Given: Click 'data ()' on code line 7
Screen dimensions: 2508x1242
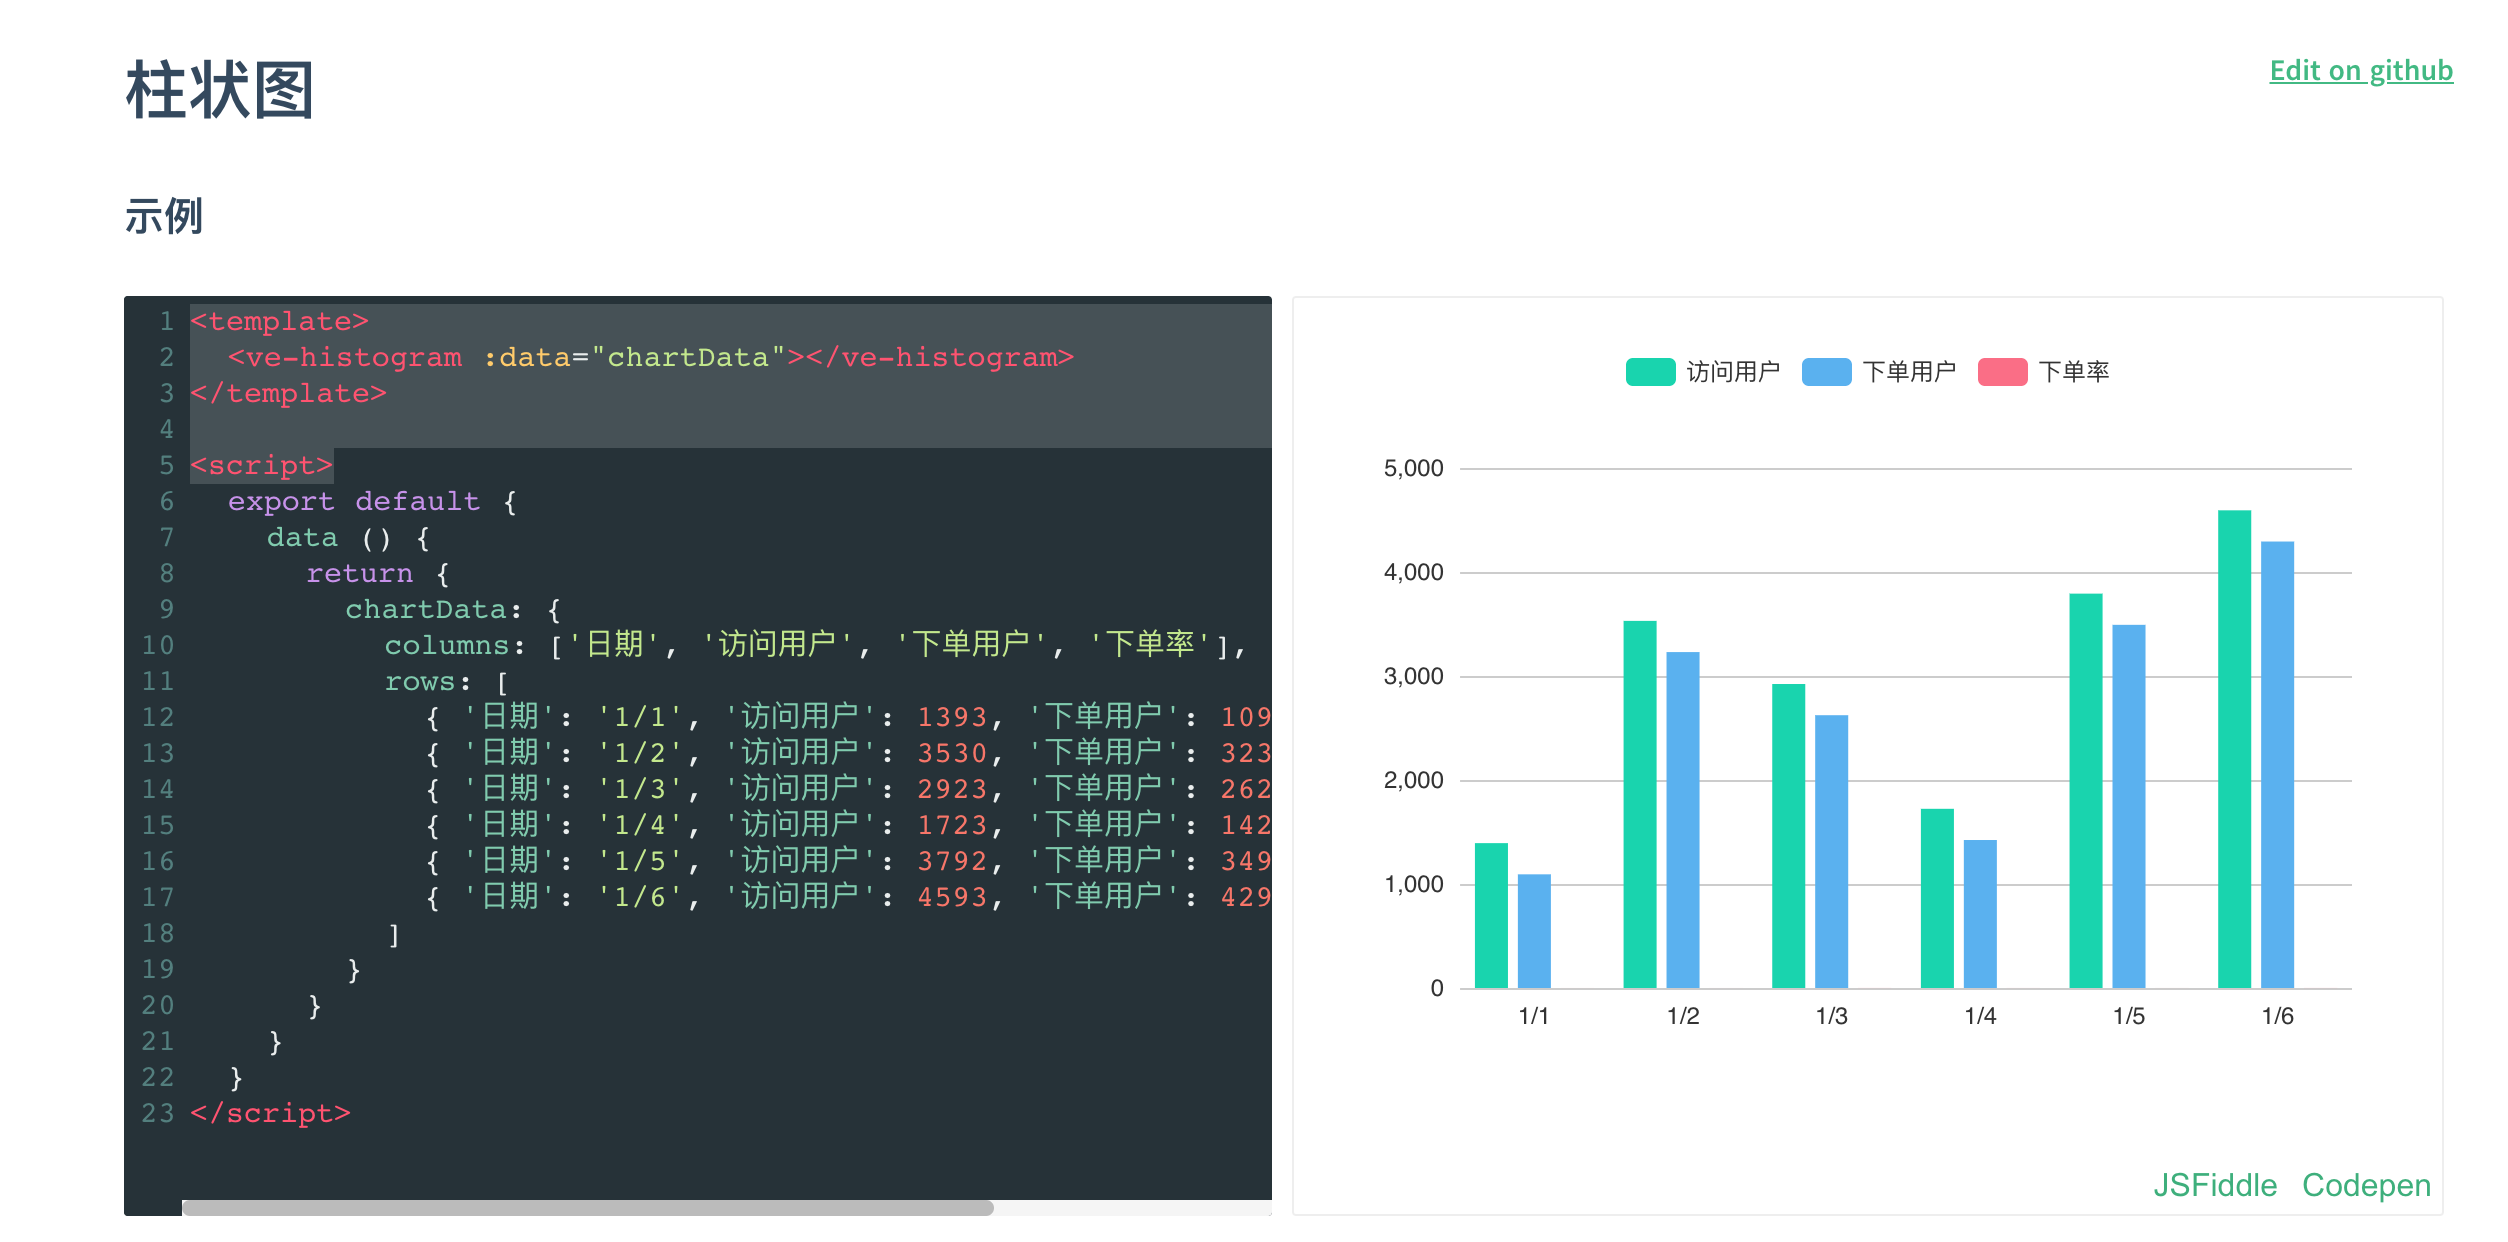Looking at the screenshot, I should tap(328, 537).
